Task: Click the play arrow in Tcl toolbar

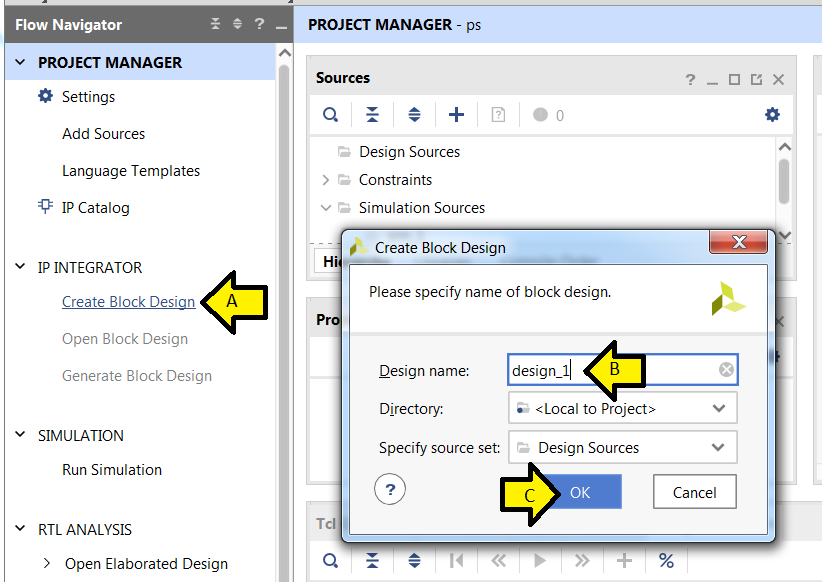Action: 539,561
